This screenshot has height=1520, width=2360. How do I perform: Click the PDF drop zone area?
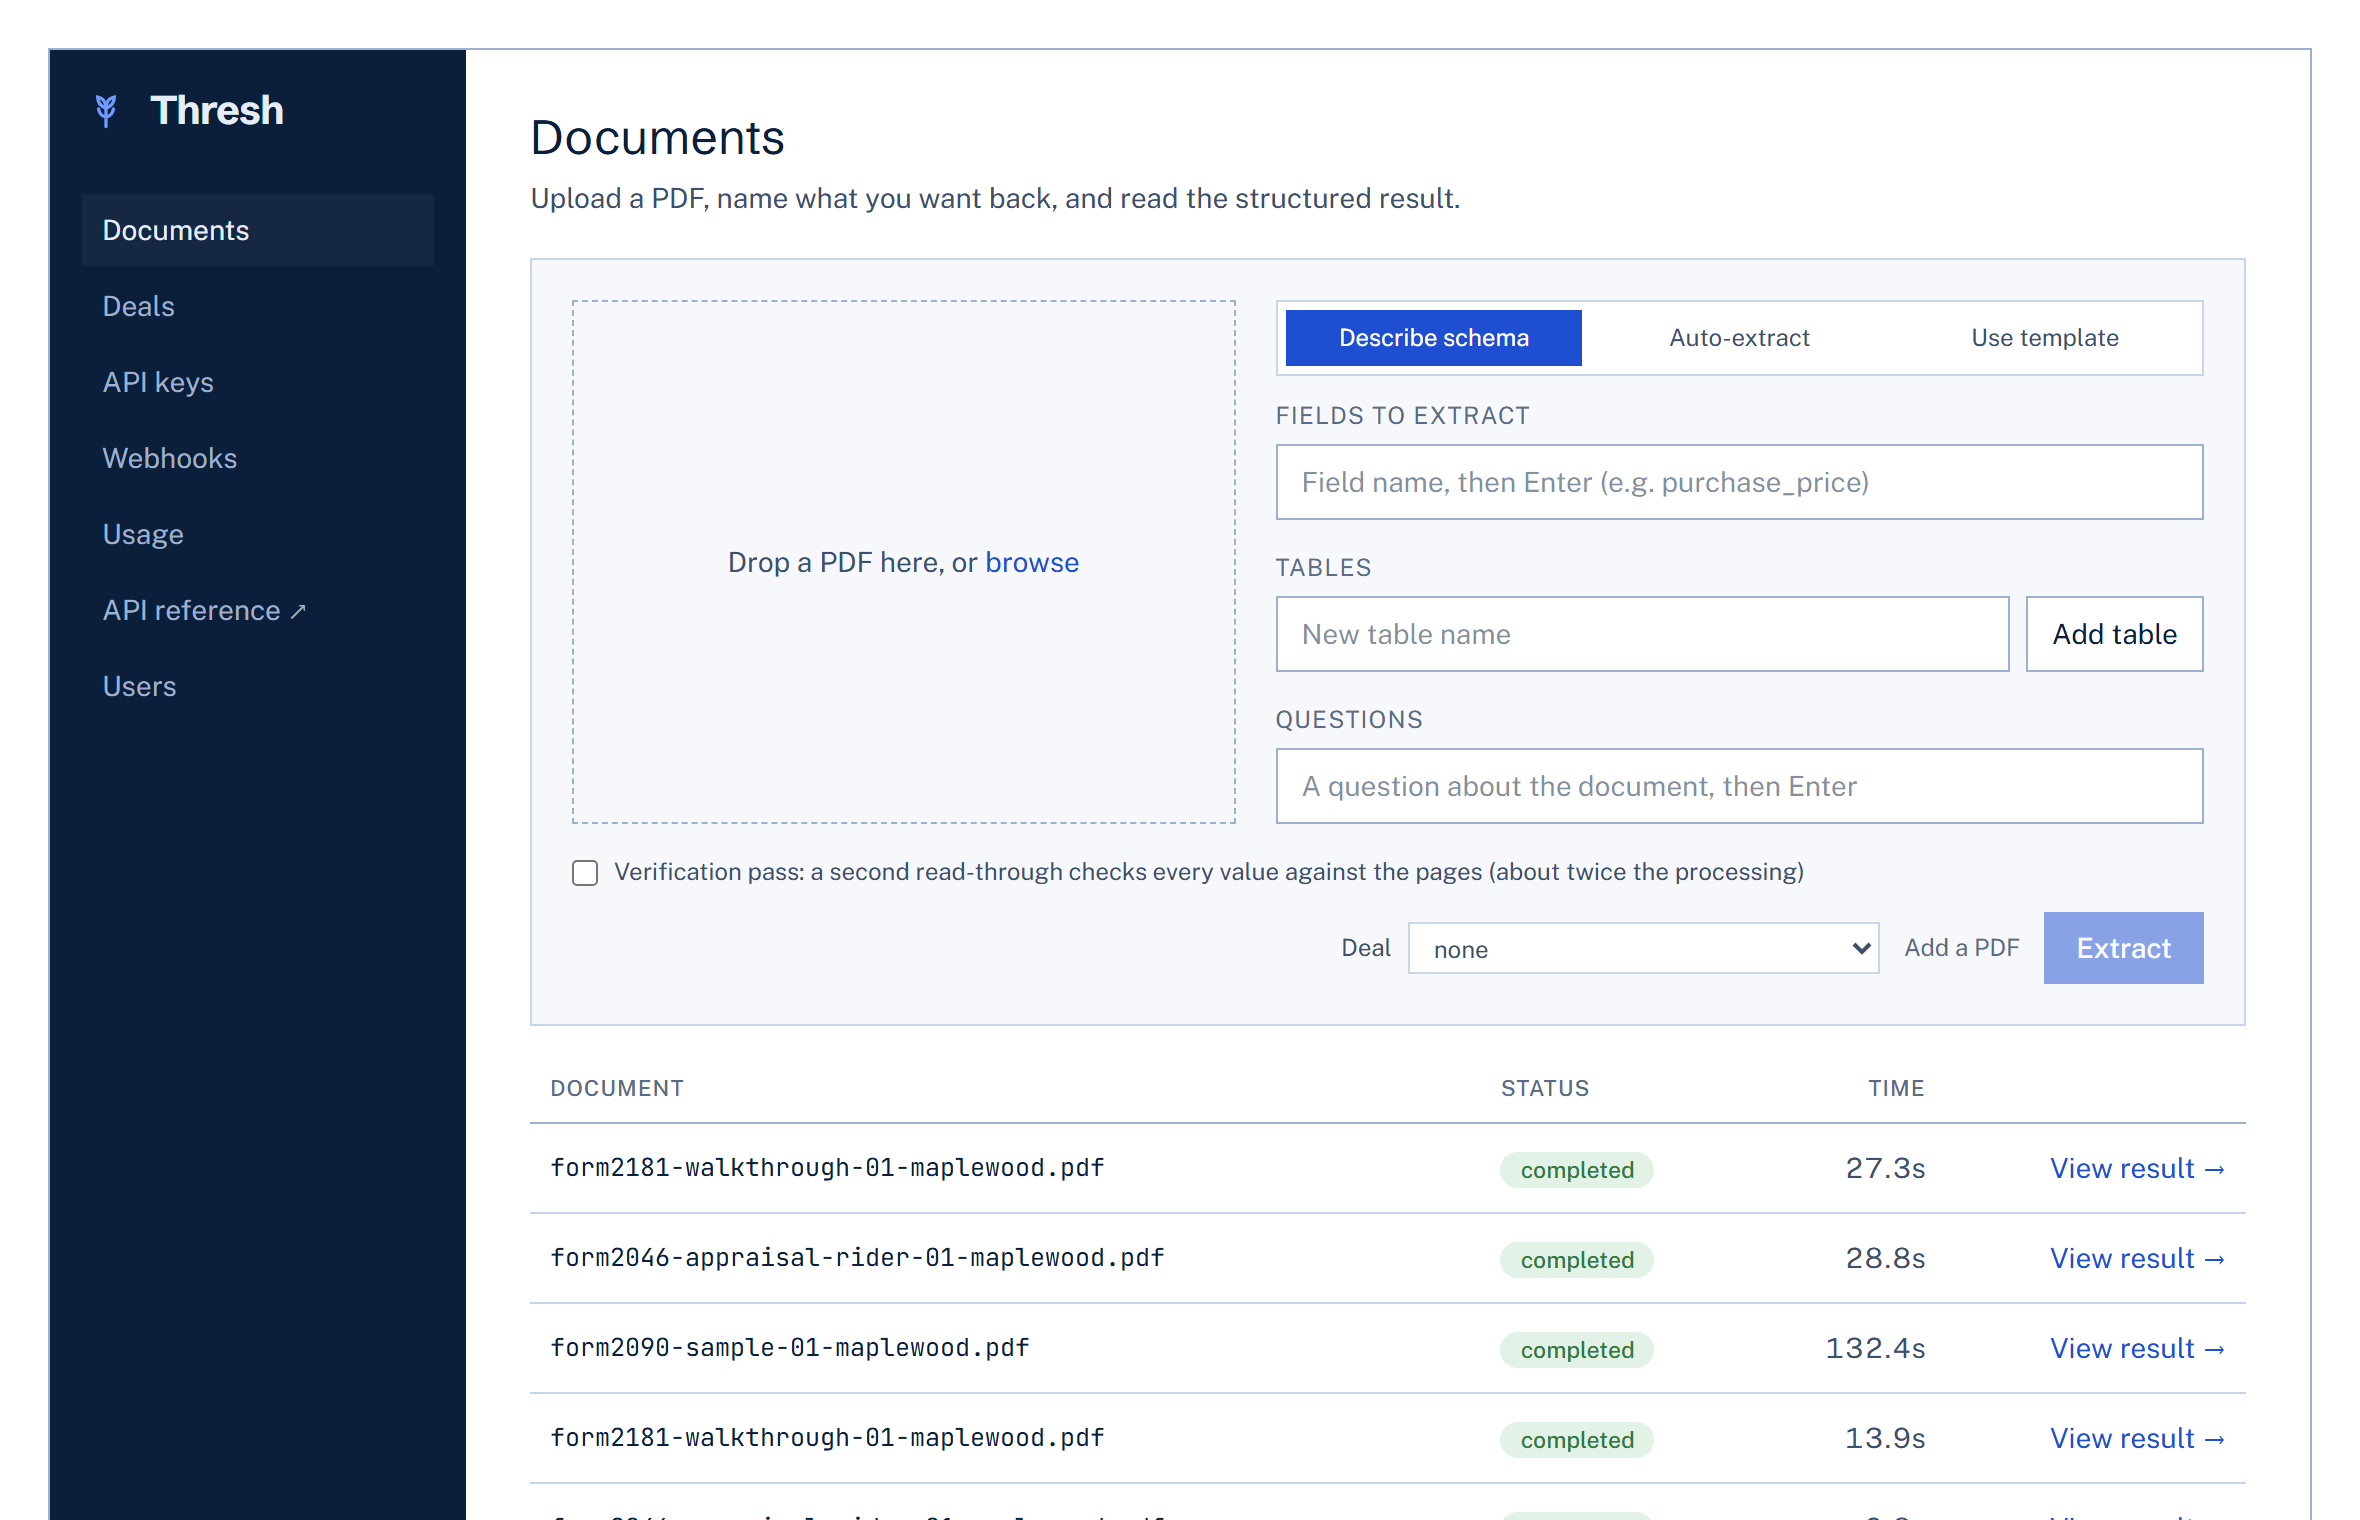click(903, 562)
